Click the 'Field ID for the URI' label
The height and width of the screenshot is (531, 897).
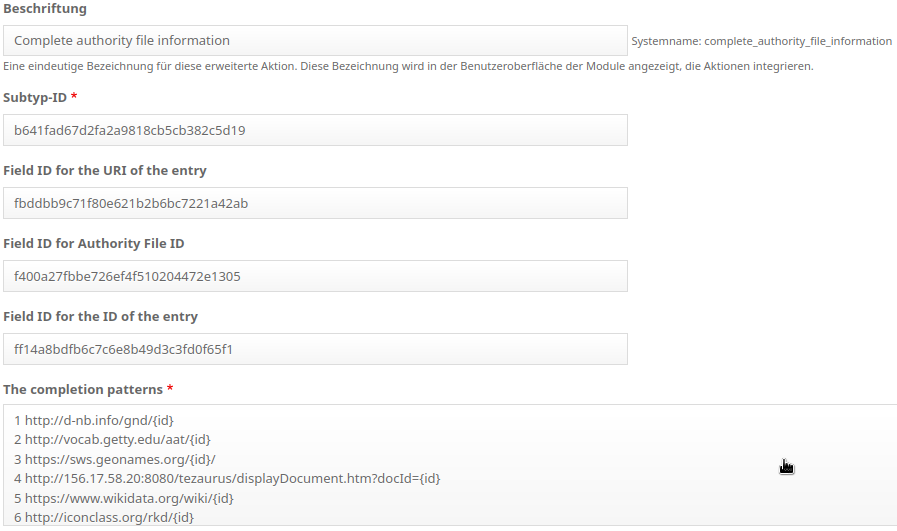(105, 171)
